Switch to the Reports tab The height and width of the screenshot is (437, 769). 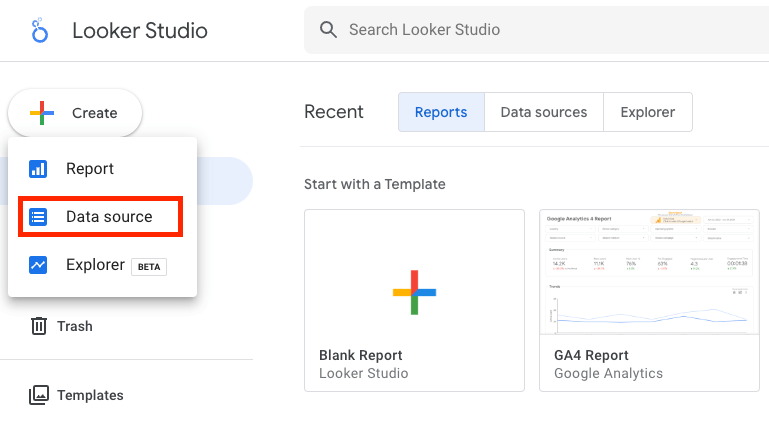441,112
